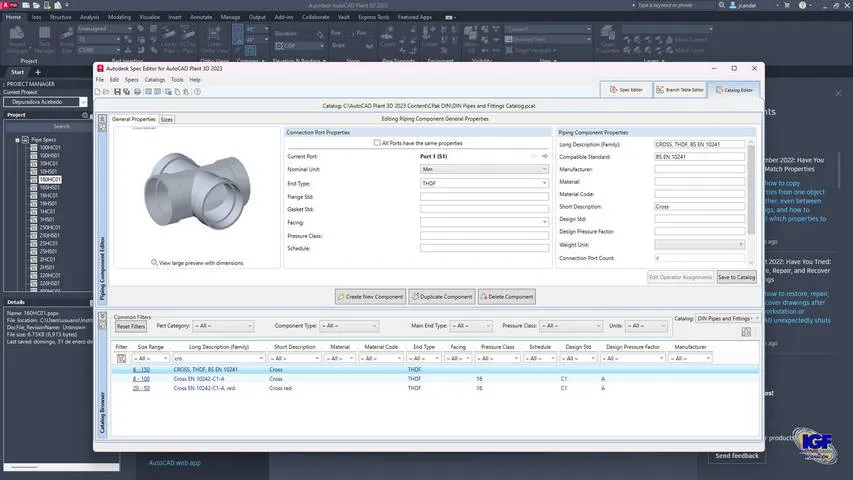This screenshot has width=853, height=480.
Task: Click the Long Description filter field containing cro
Action: click(219, 359)
